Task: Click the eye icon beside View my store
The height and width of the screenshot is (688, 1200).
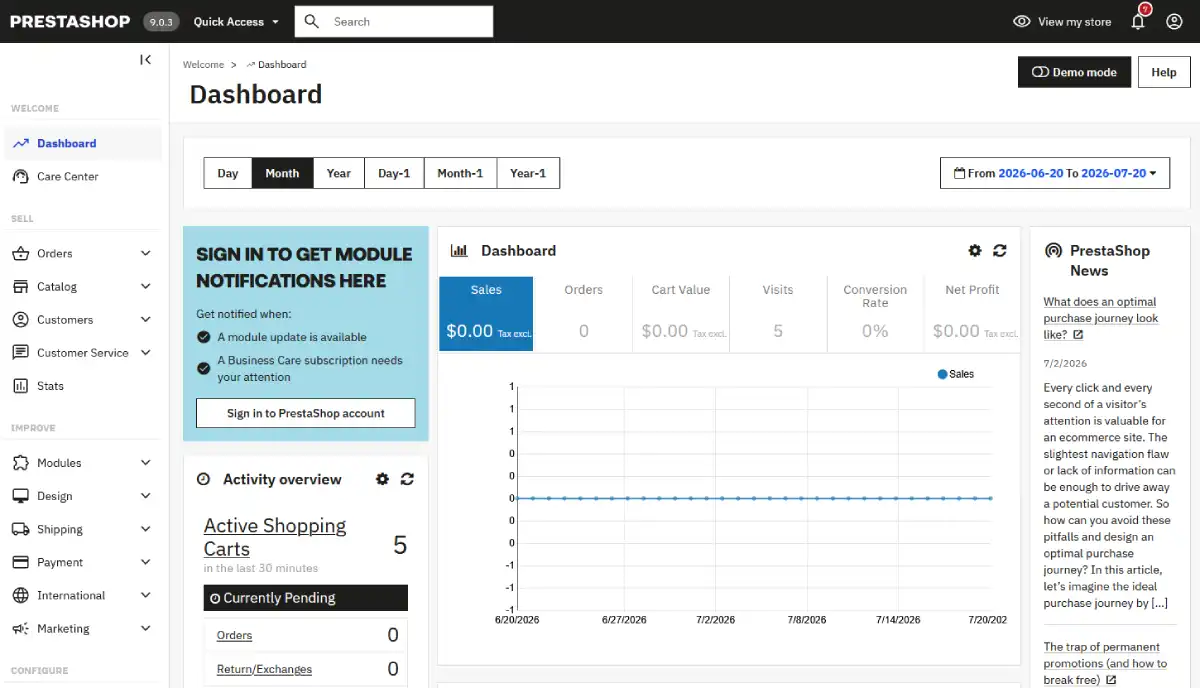Action: 1021,21
